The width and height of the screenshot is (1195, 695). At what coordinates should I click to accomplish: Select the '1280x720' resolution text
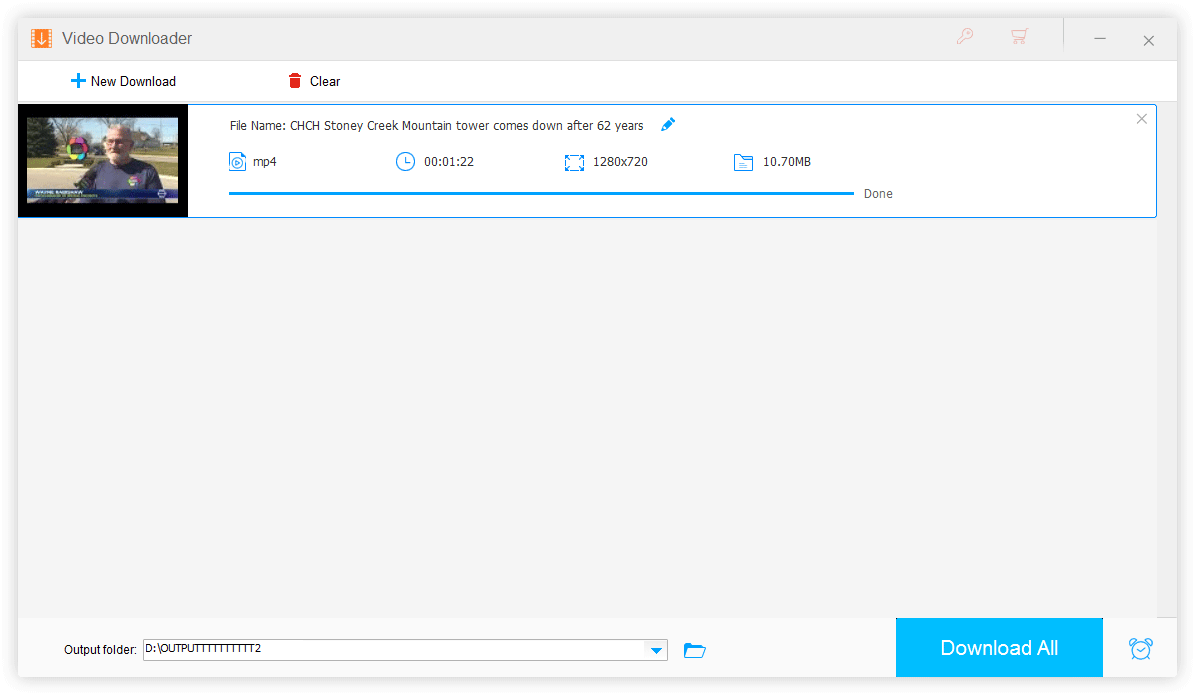point(620,162)
